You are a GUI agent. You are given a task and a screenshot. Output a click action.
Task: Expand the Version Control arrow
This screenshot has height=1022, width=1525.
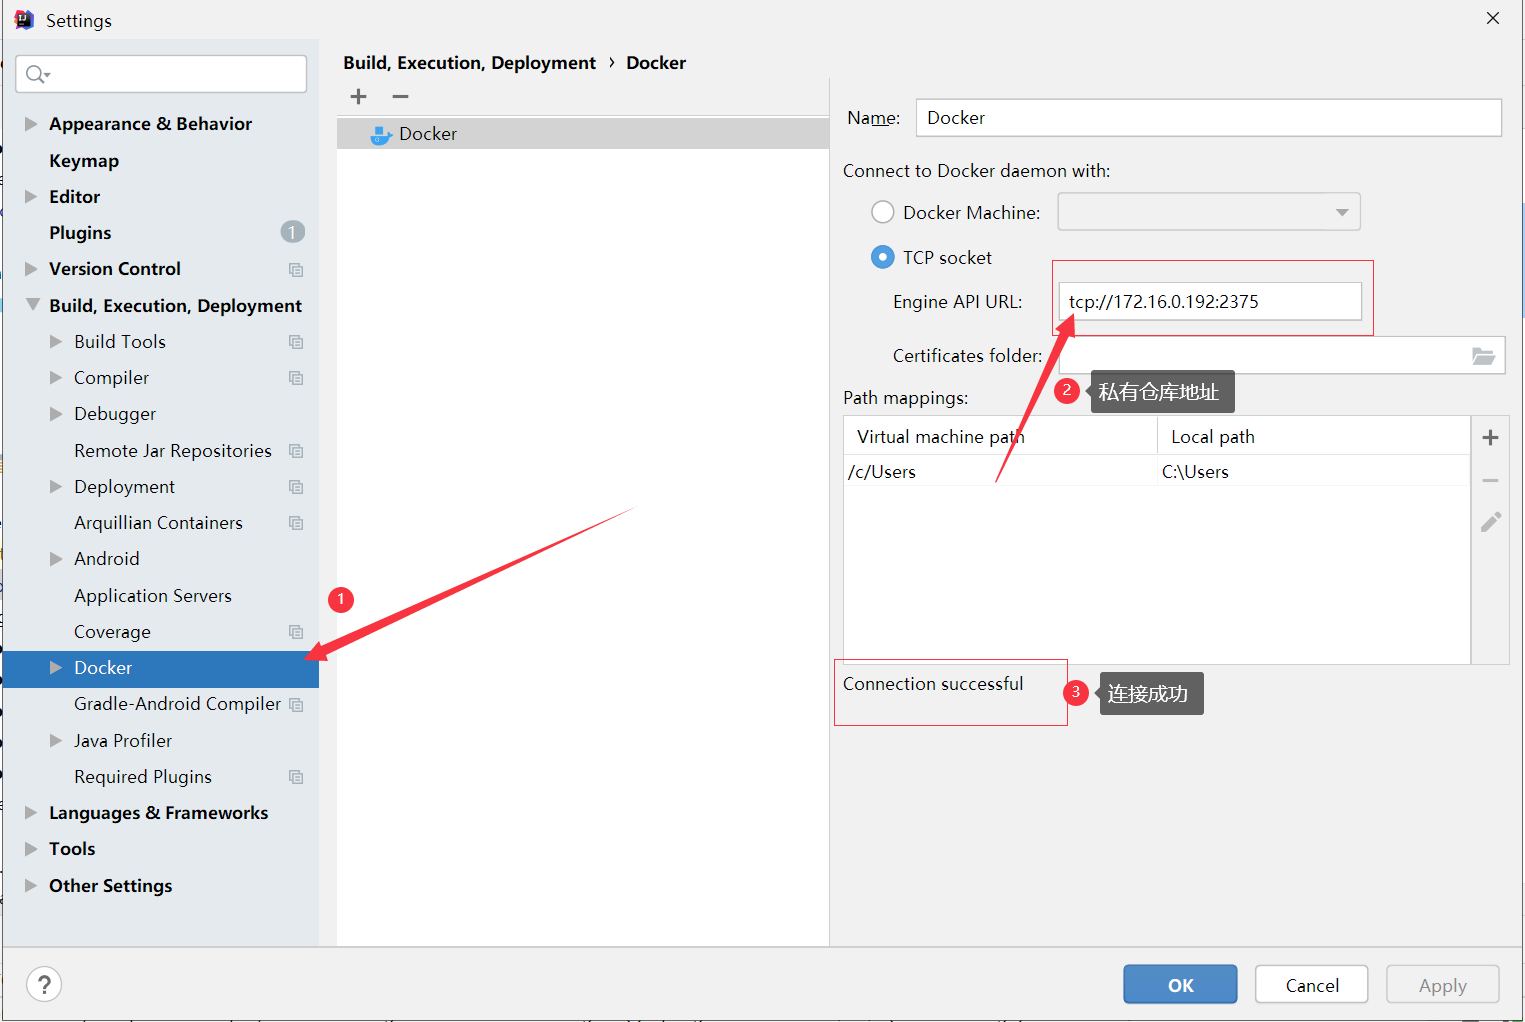pos(31,269)
